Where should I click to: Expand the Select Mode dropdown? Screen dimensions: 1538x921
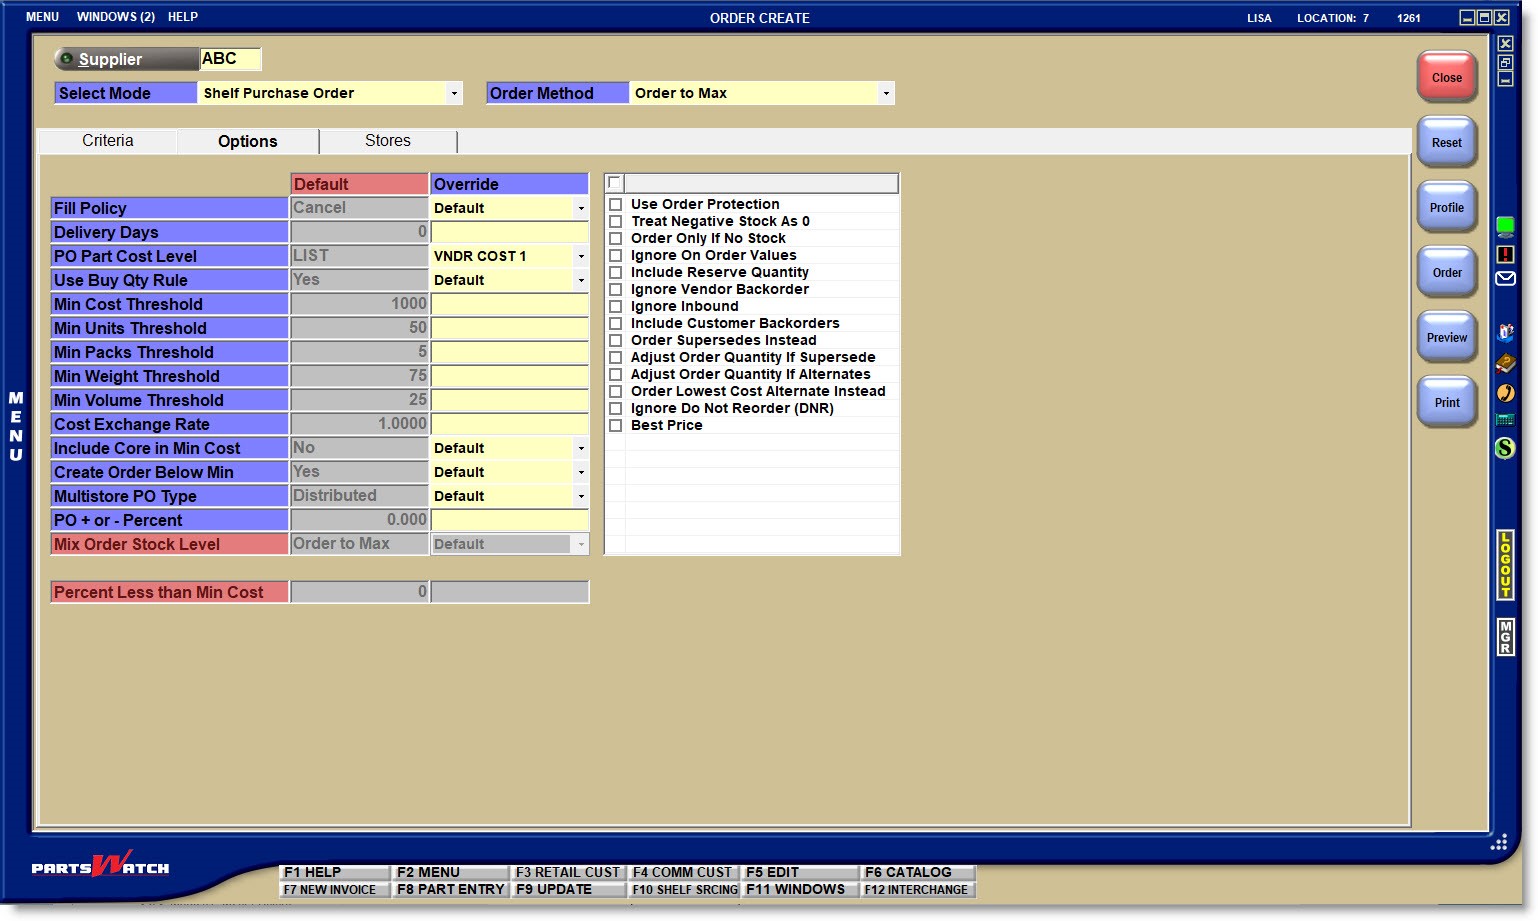tap(454, 93)
